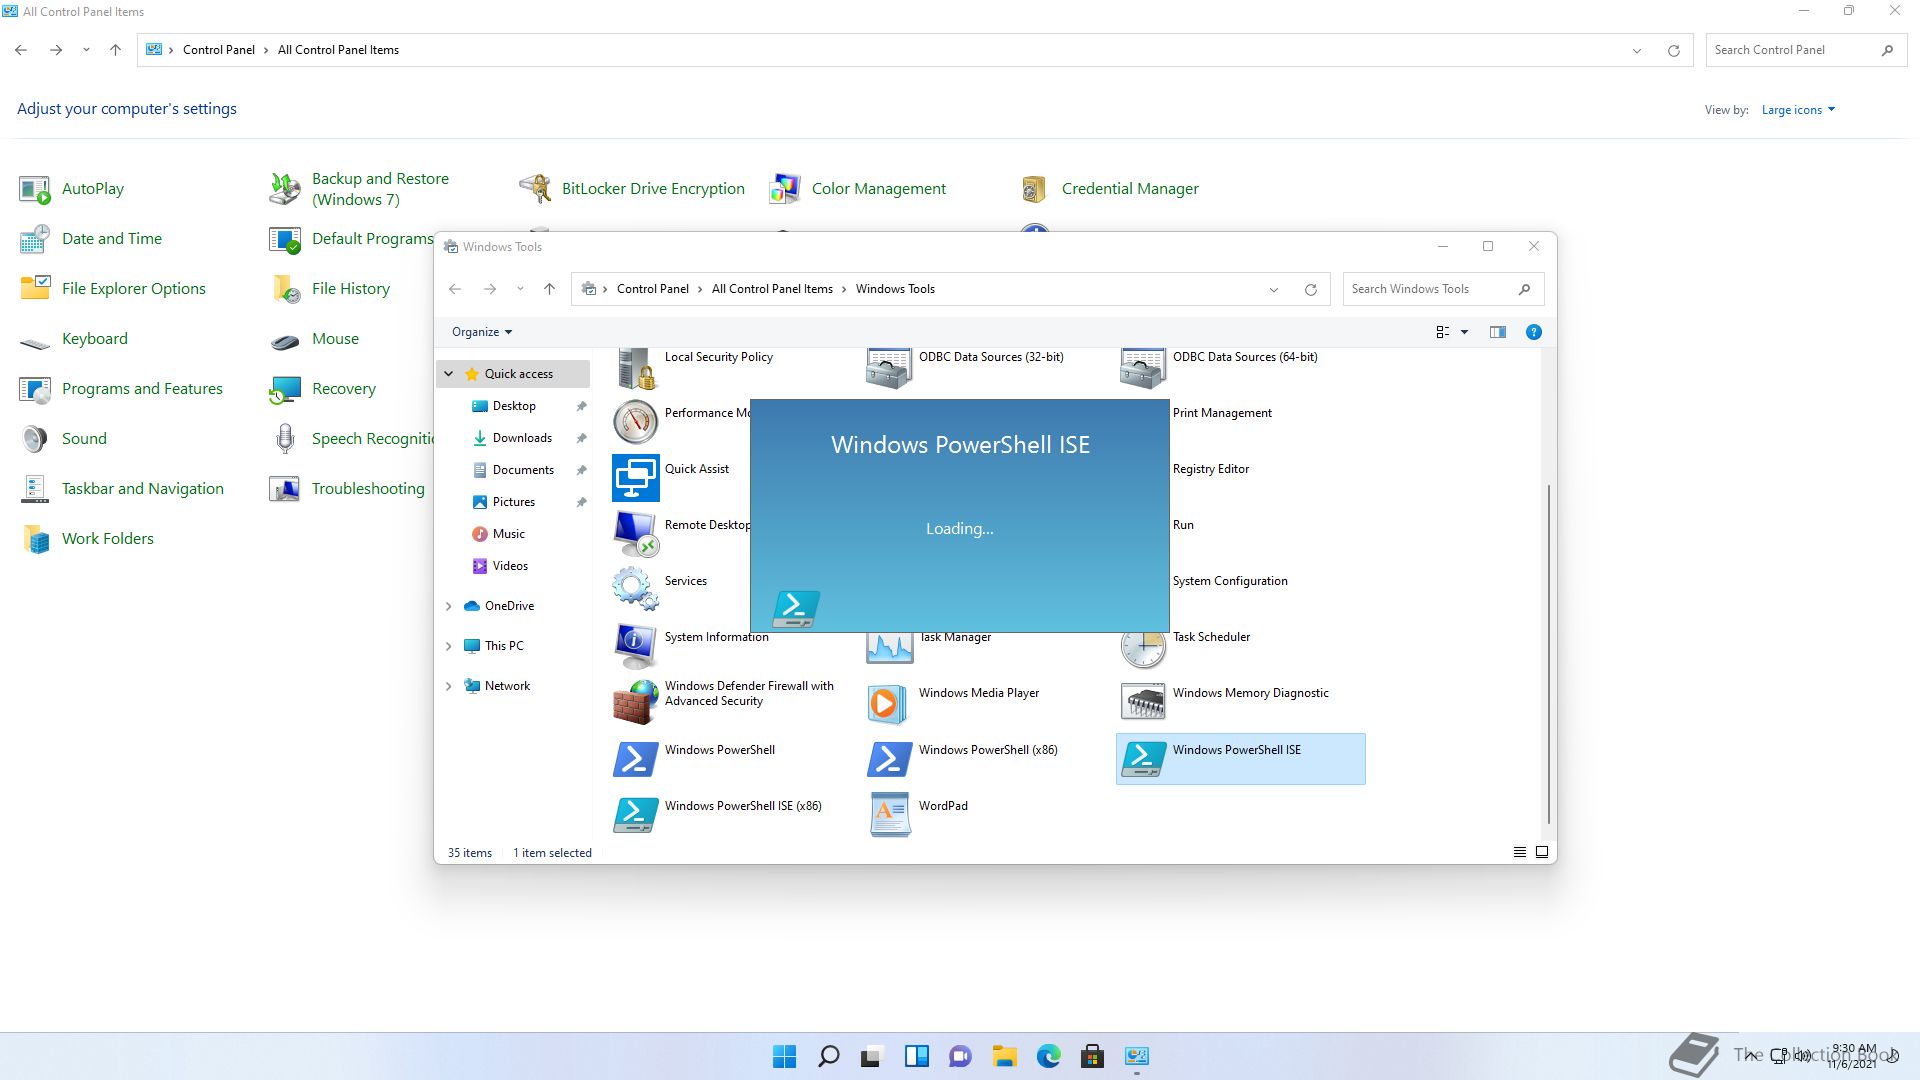Open Organize dropdown menu

(x=482, y=332)
